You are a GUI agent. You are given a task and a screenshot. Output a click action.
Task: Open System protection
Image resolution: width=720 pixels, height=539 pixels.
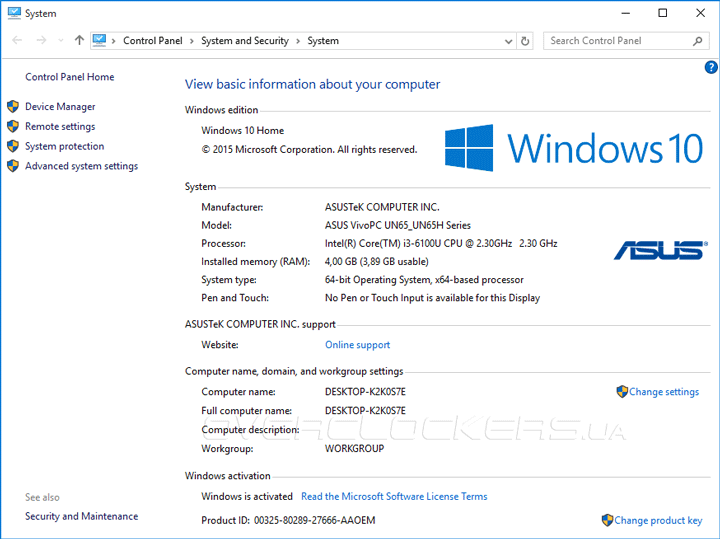click(64, 146)
